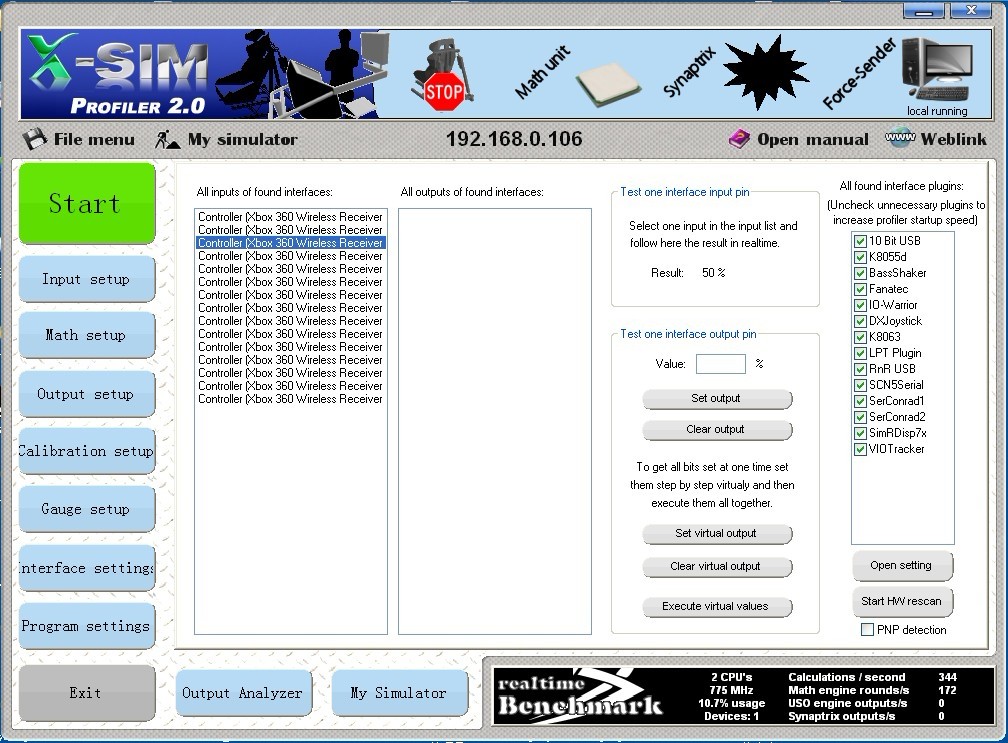The width and height of the screenshot is (1008, 743).
Task: Uncheck the SimRDisp7x plugin
Action: coord(860,433)
